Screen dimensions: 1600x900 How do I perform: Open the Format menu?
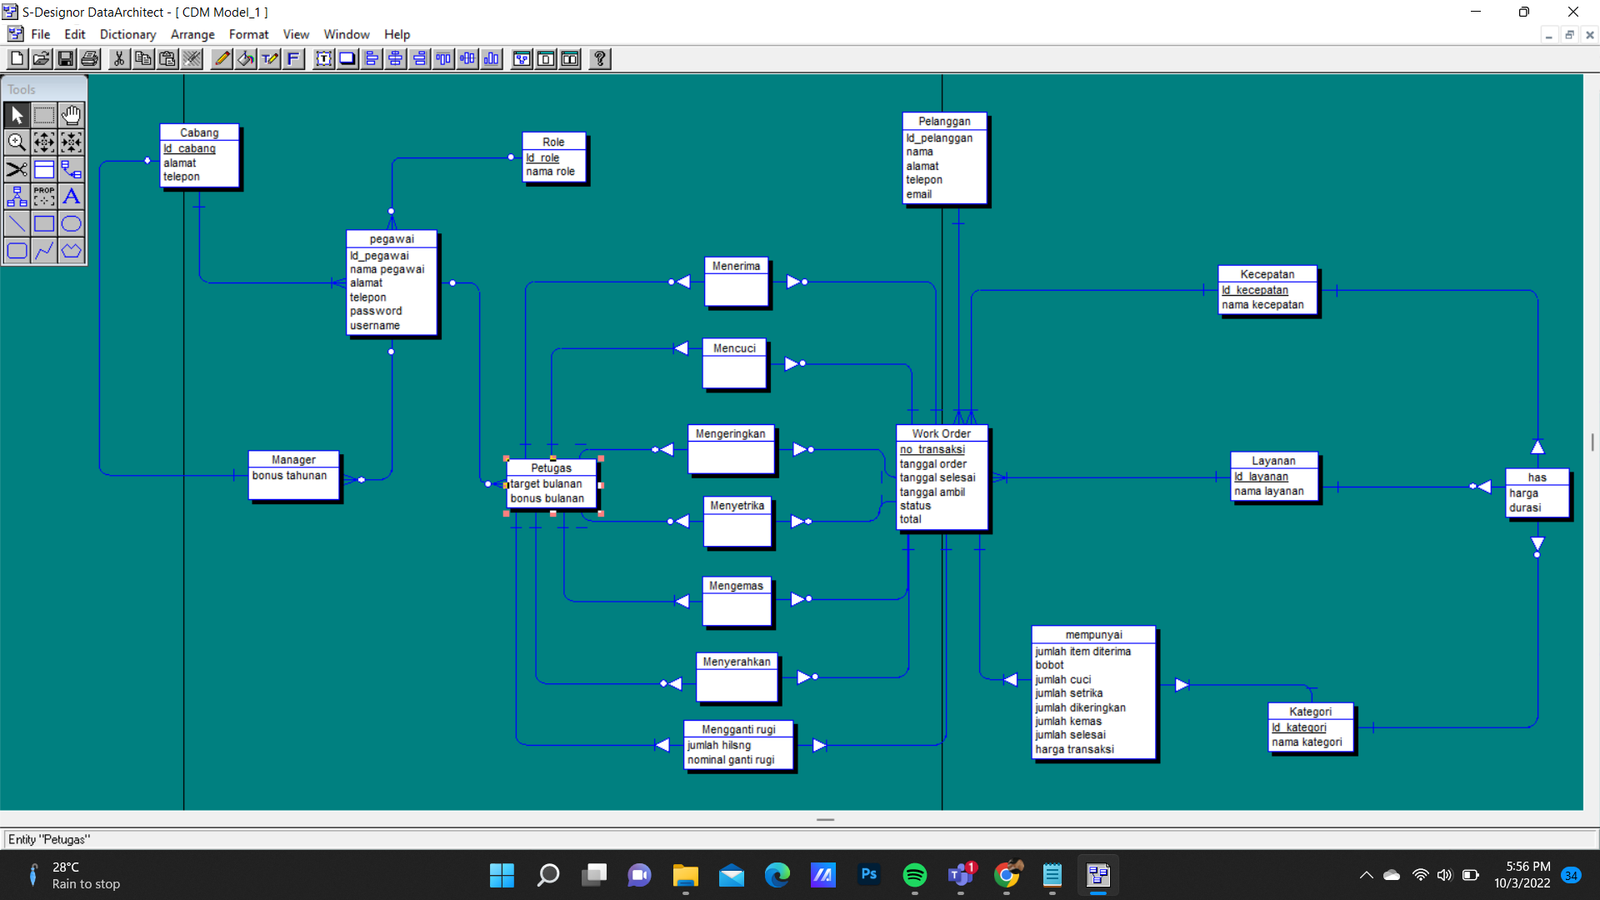pos(248,34)
